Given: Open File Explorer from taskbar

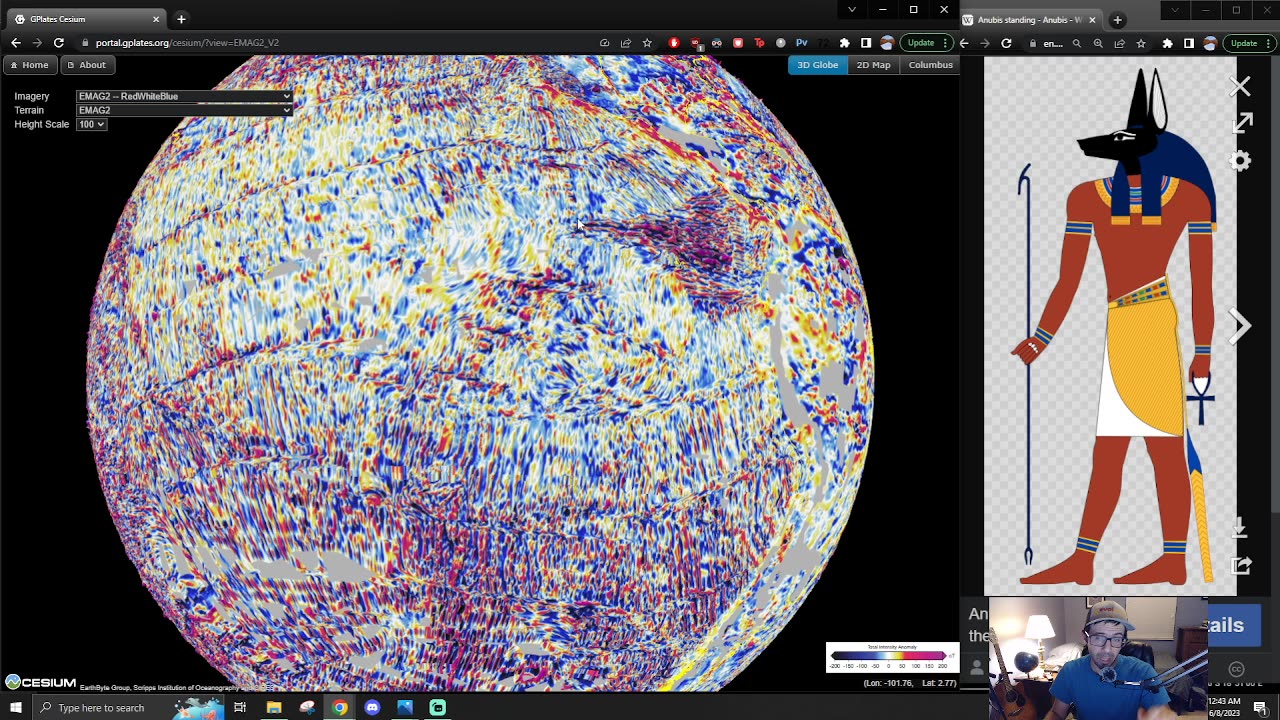Looking at the screenshot, I should (x=273, y=708).
